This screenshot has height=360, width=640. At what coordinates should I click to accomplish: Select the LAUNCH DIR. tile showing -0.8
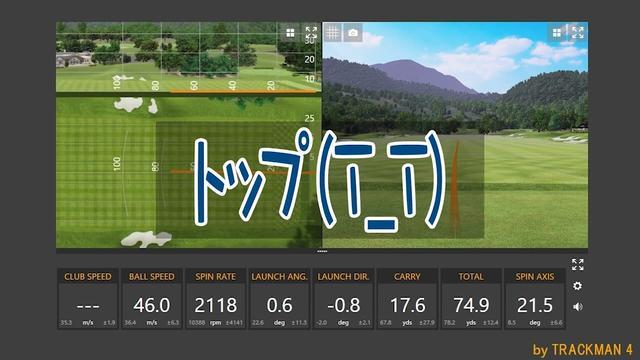click(343, 298)
